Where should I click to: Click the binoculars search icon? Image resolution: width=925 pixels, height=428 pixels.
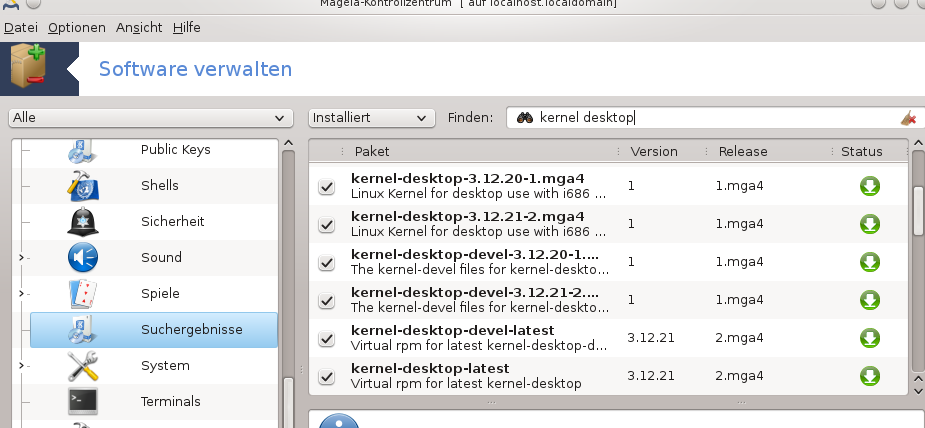tap(524, 118)
